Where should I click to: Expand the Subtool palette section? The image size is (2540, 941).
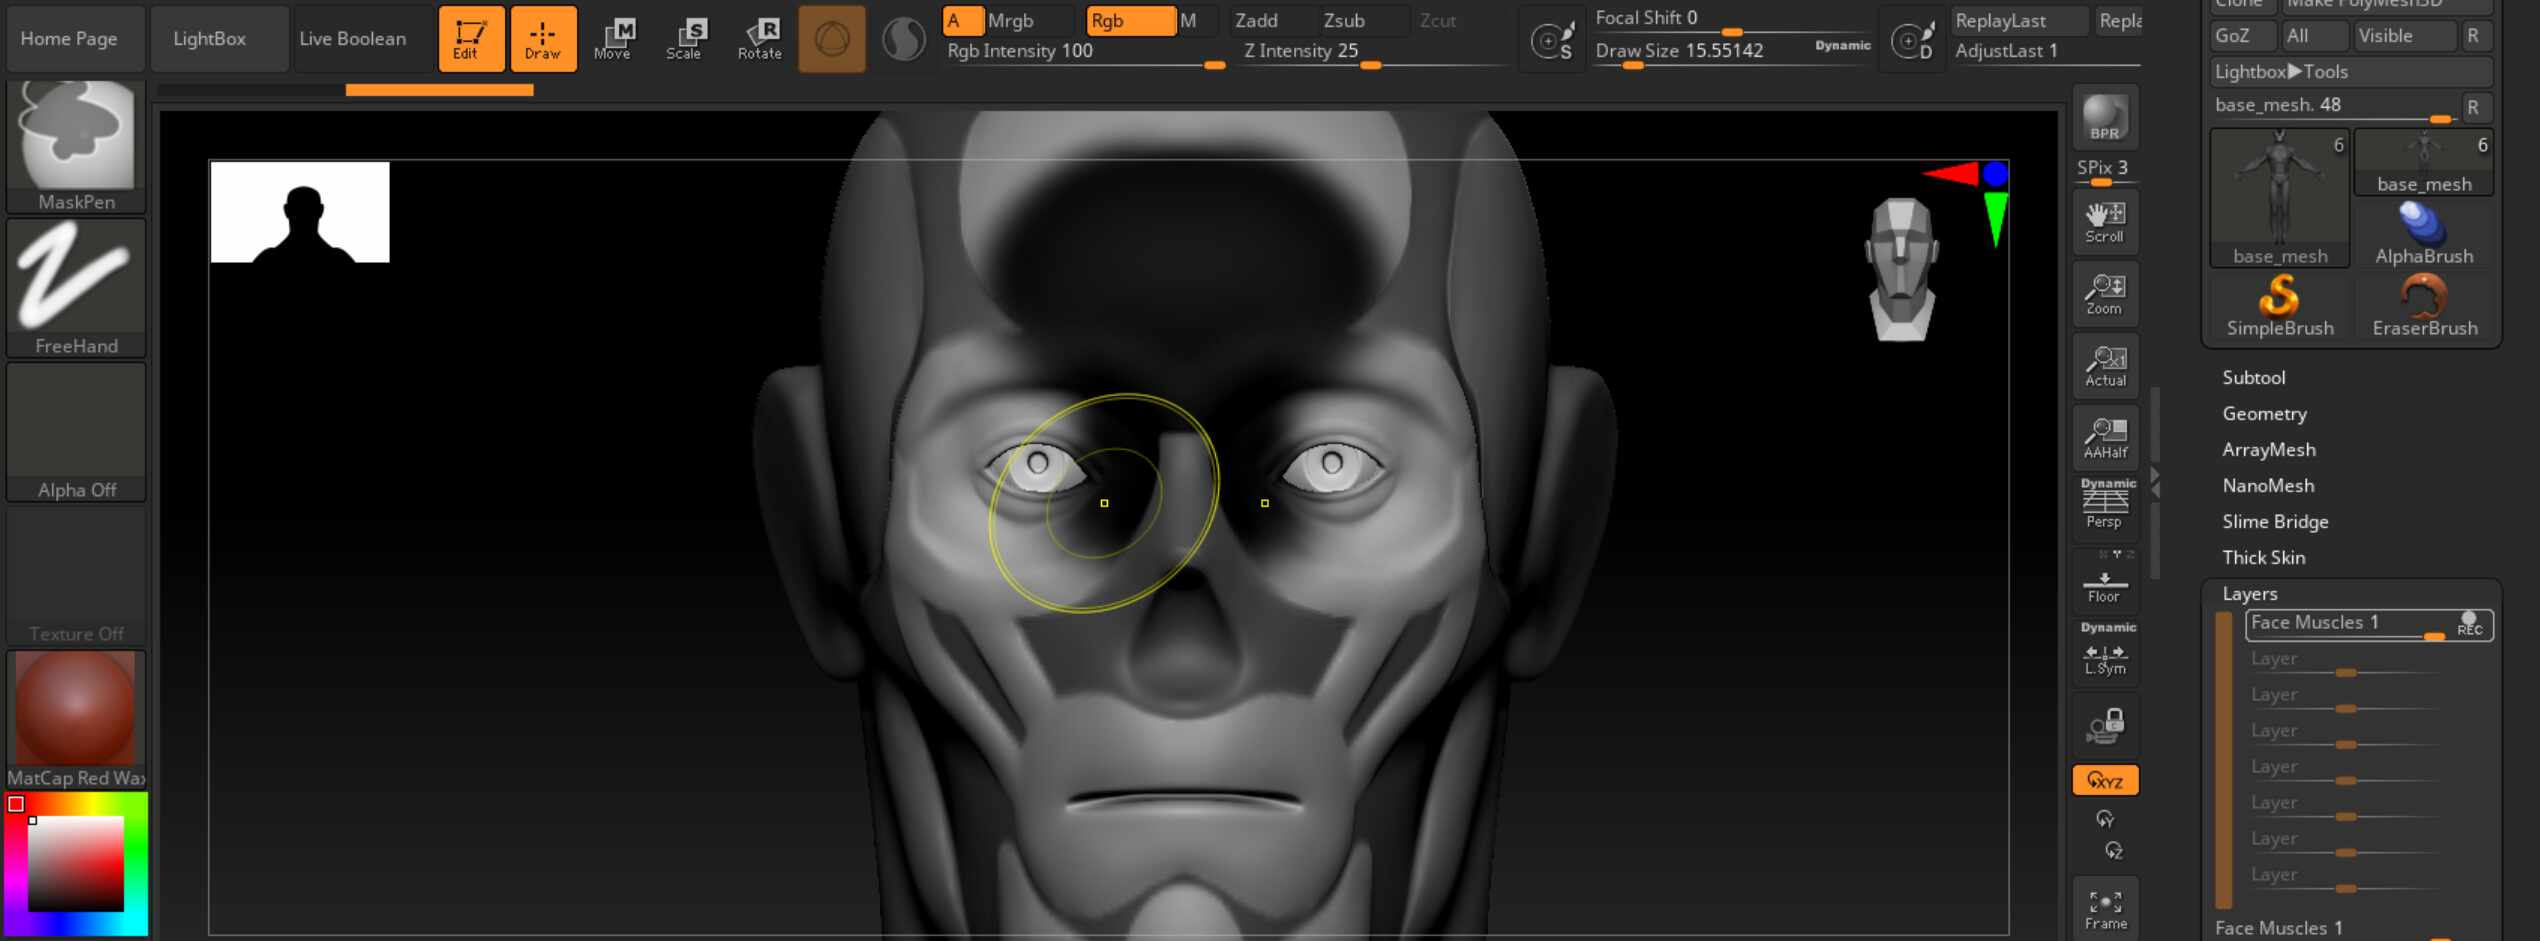click(x=2253, y=378)
